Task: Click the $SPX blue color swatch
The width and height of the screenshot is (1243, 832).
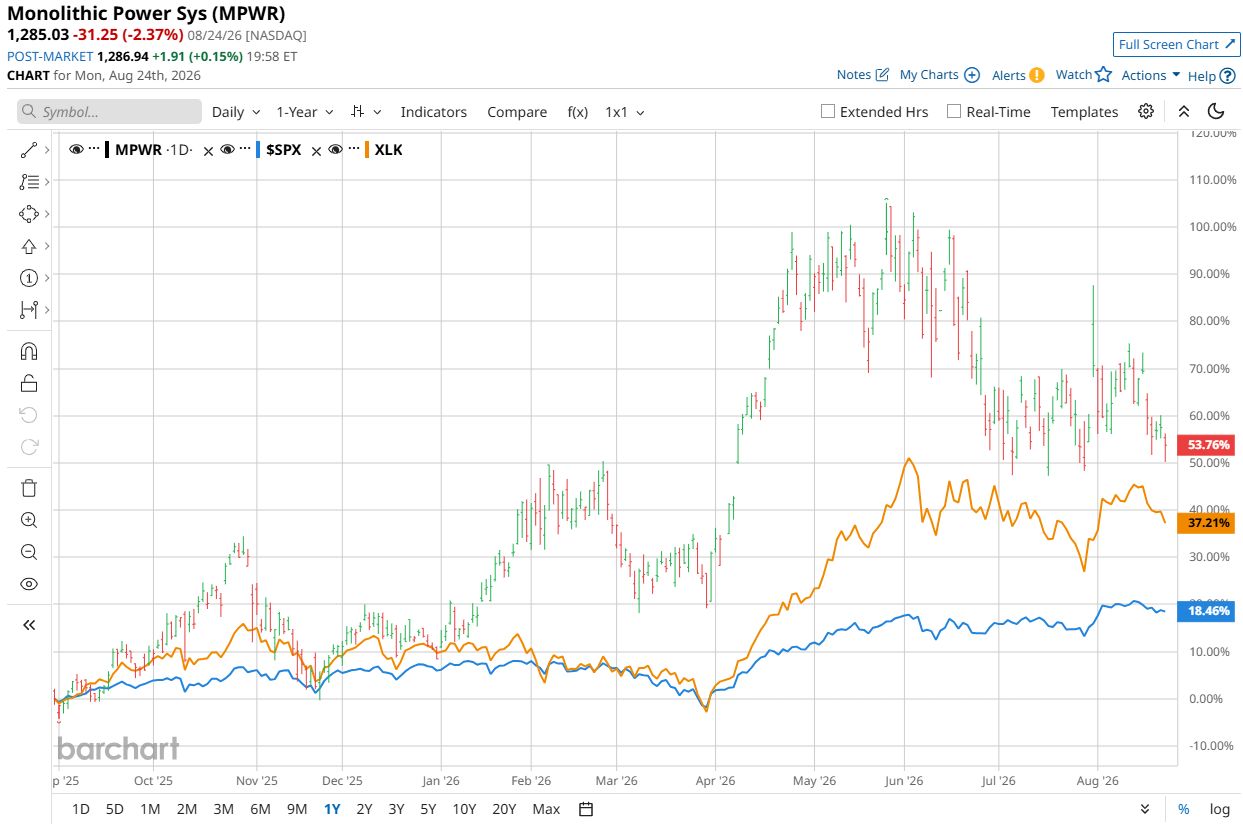Action: pos(259,150)
